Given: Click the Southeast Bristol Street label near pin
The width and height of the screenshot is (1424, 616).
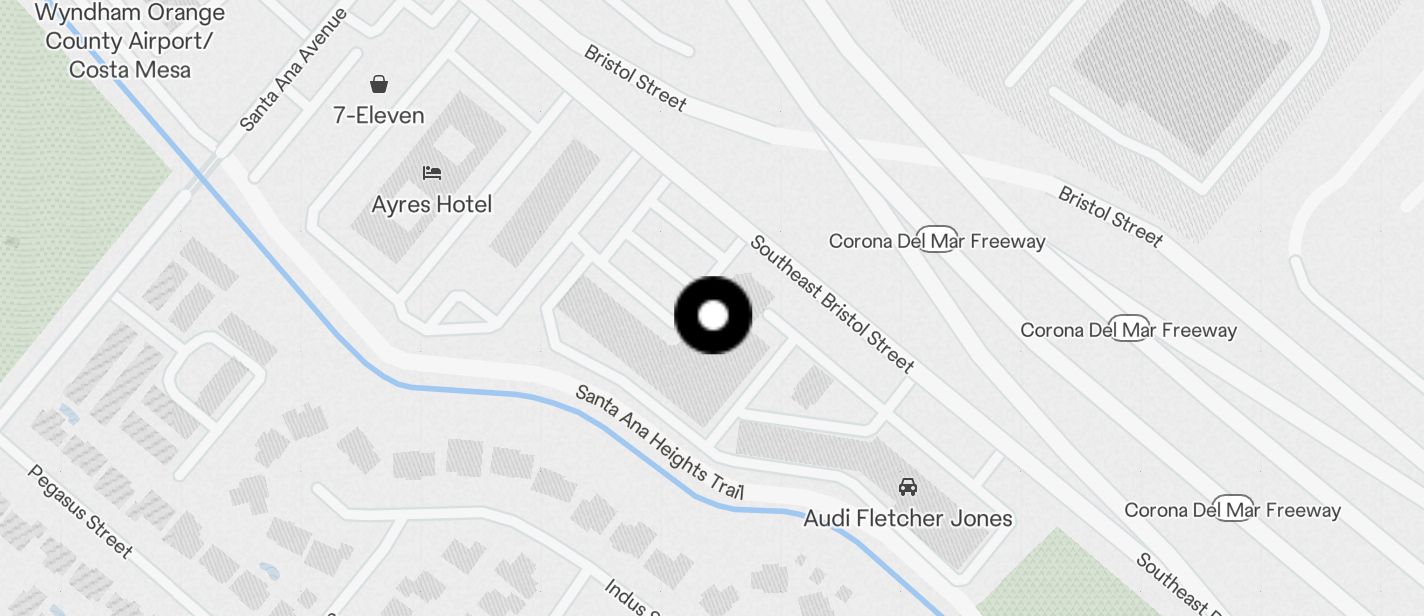Looking at the screenshot, I should pos(832,304).
